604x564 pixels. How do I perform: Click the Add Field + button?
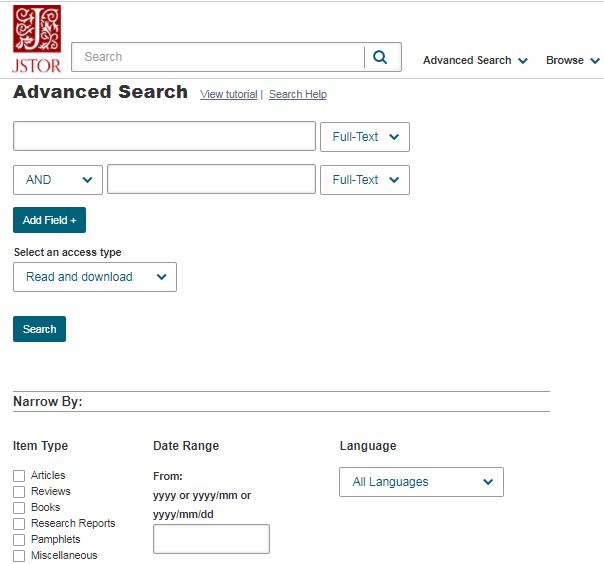[x=49, y=220]
